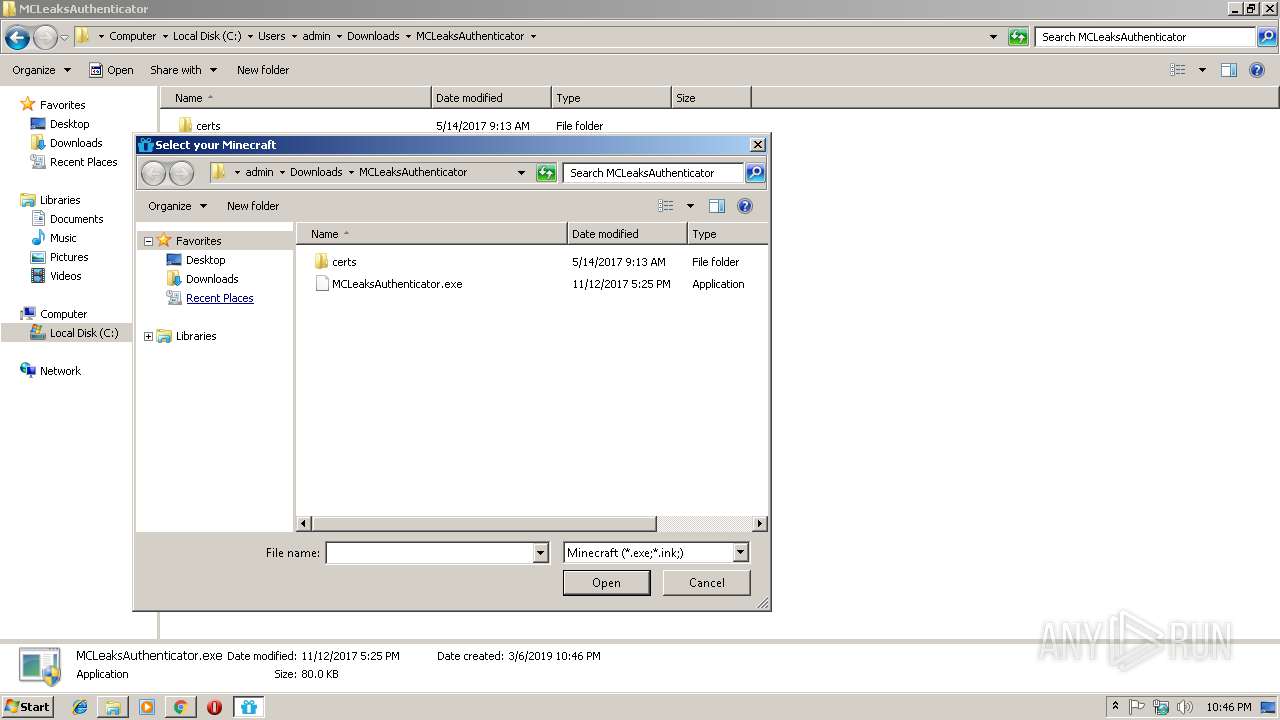Show hidden system tray icons
Screen dimensions: 1280x720
click(x=1115, y=707)
